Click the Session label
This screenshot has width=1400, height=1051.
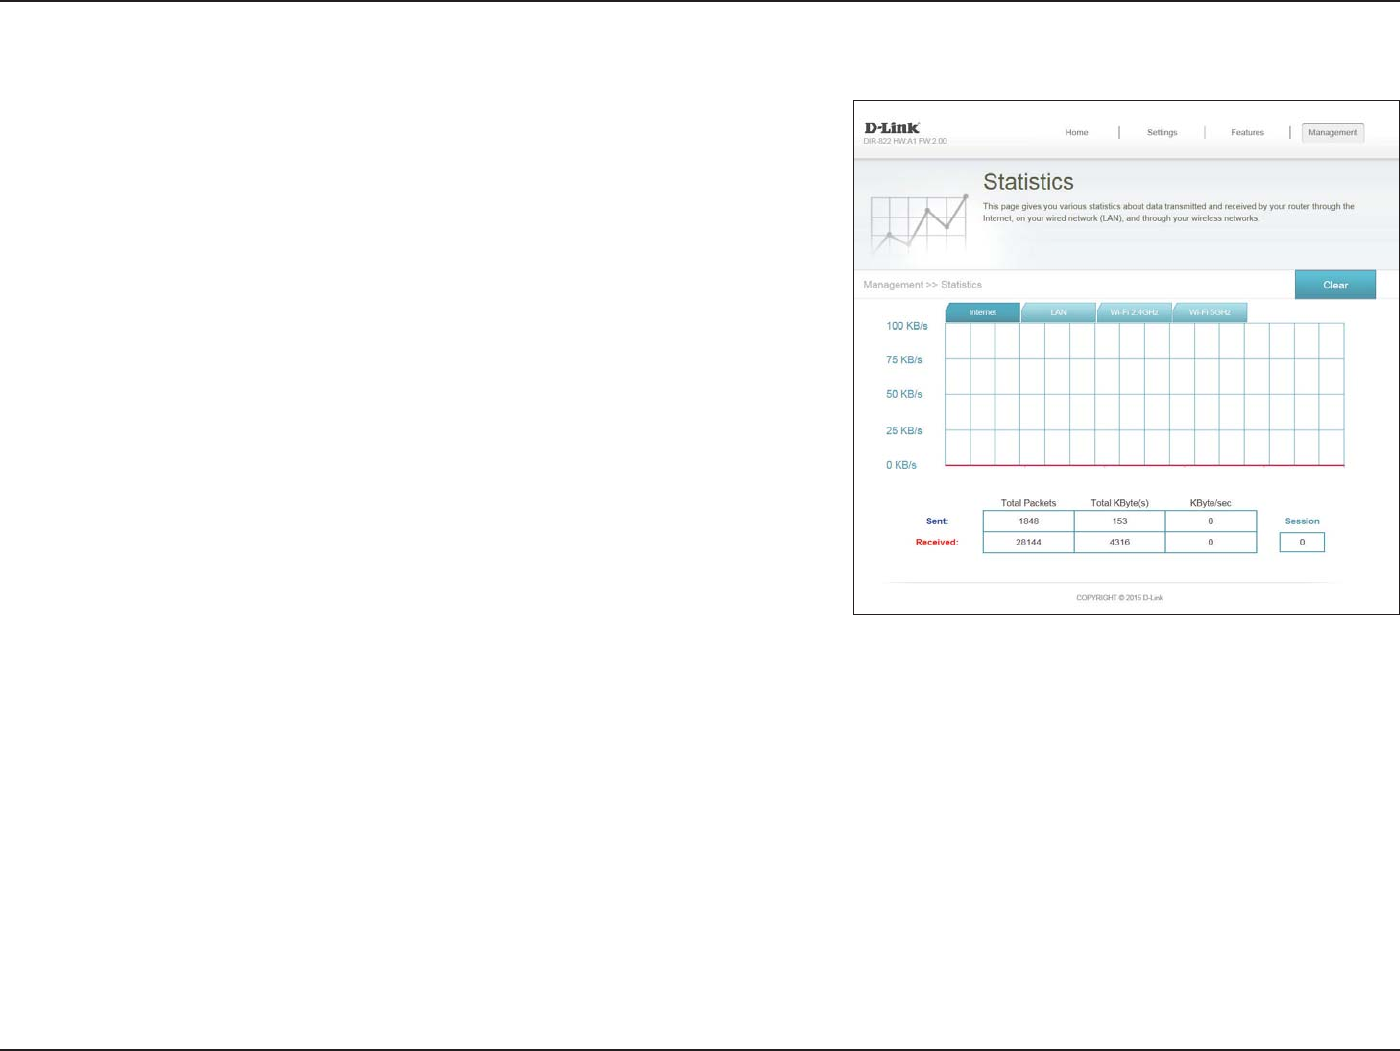[x=1302, y=521]
